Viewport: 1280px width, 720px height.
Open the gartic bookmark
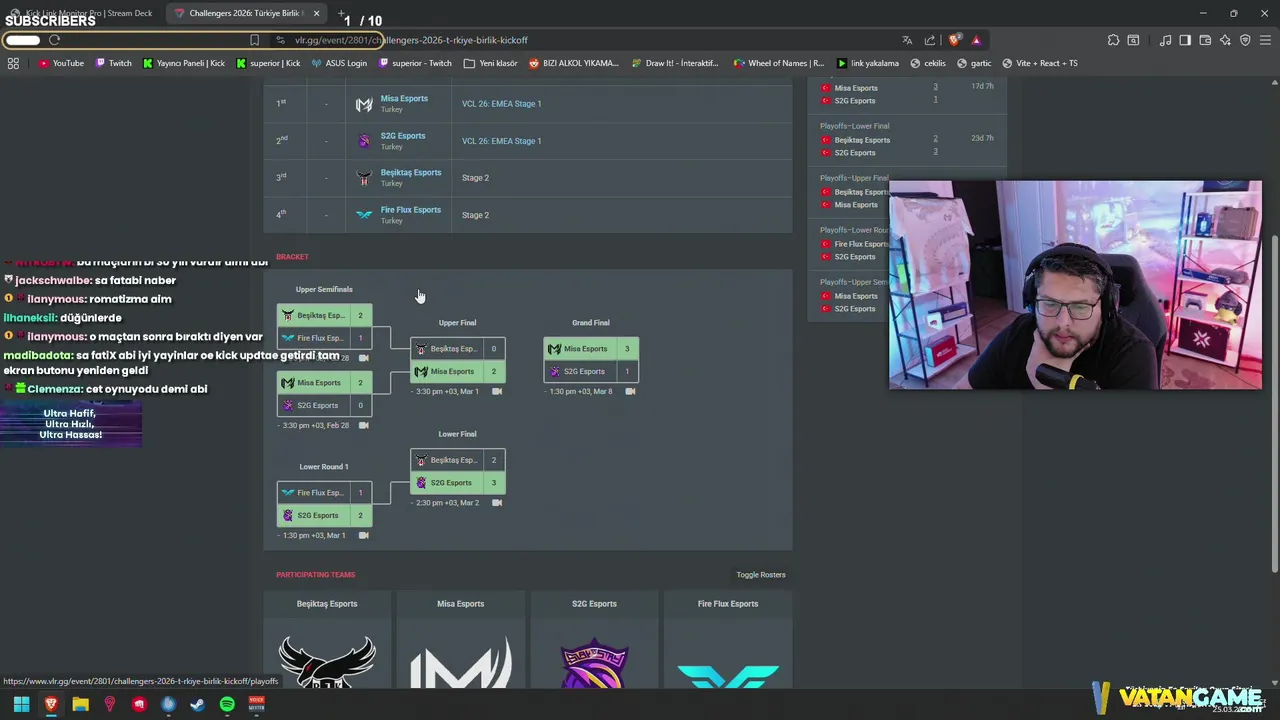click(974, 63)
